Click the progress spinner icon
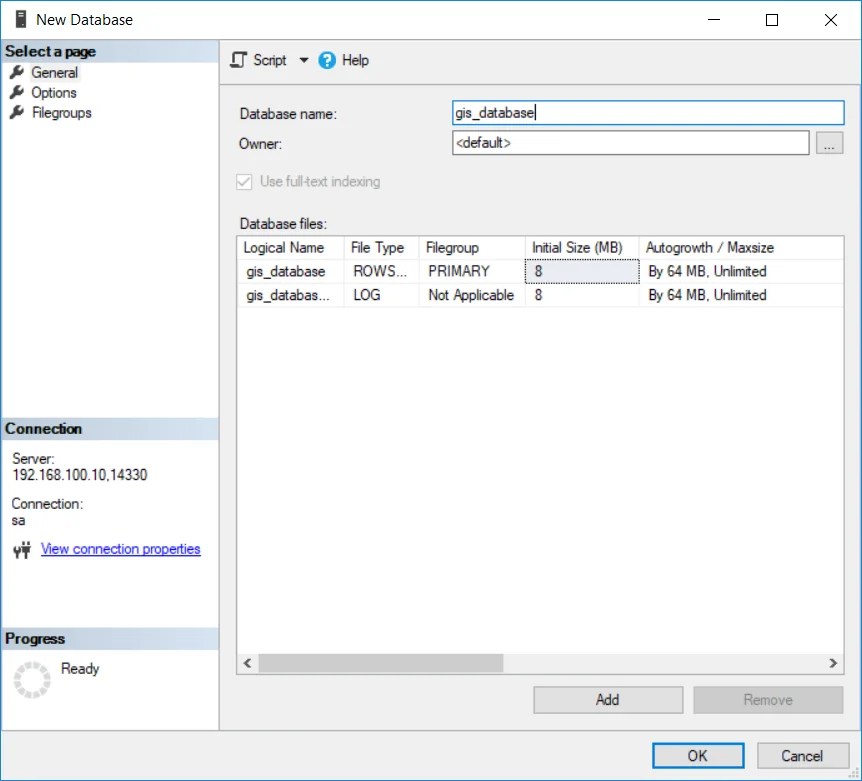862x781 pixels. [x=32, y=680]
